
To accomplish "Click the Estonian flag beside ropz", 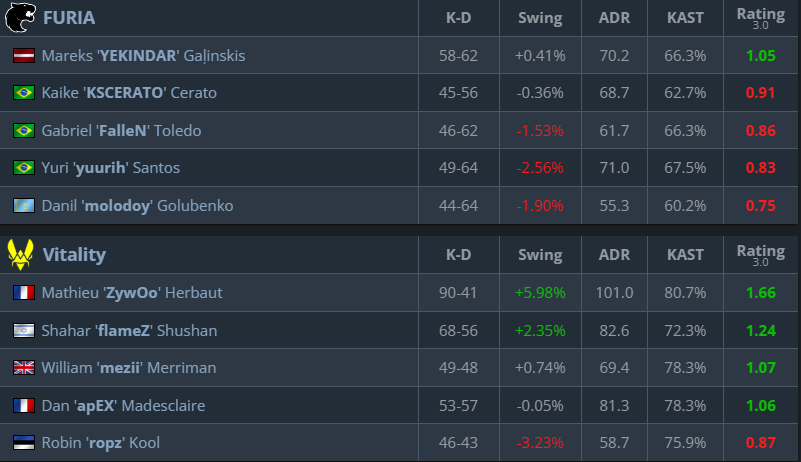I will point(24,443).
